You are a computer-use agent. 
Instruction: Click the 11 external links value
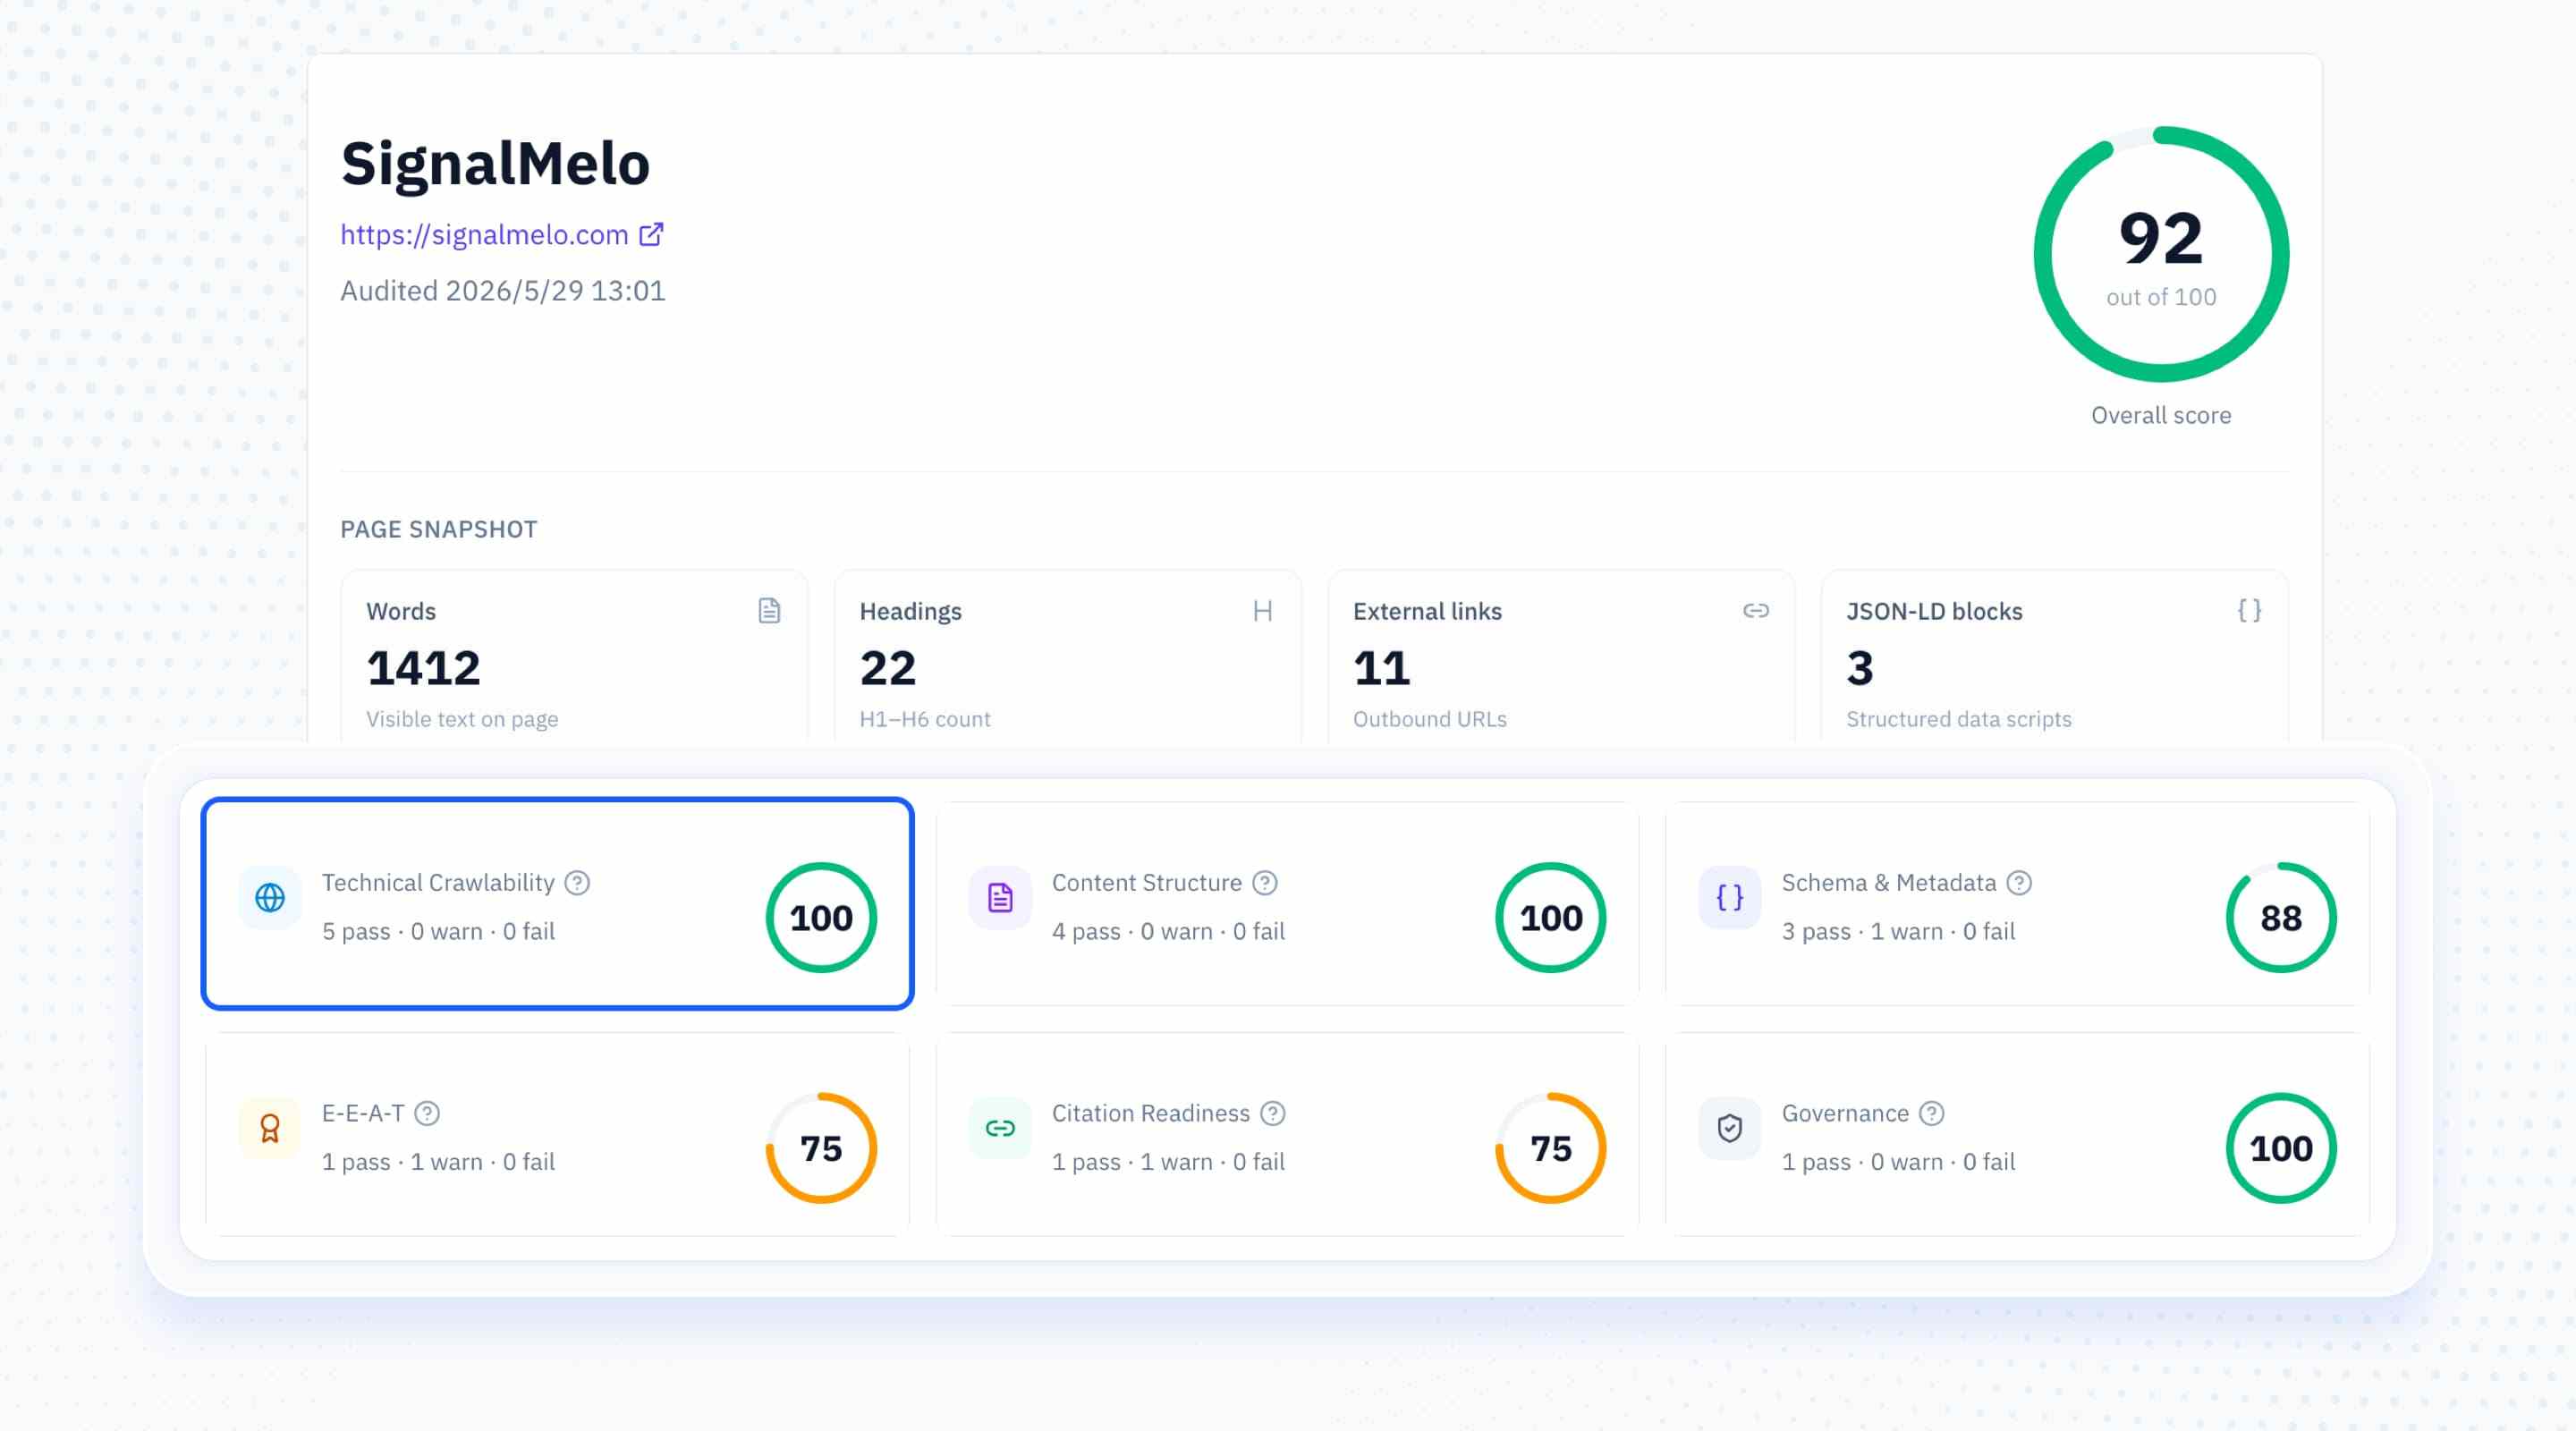click(x=1382, y=668)
